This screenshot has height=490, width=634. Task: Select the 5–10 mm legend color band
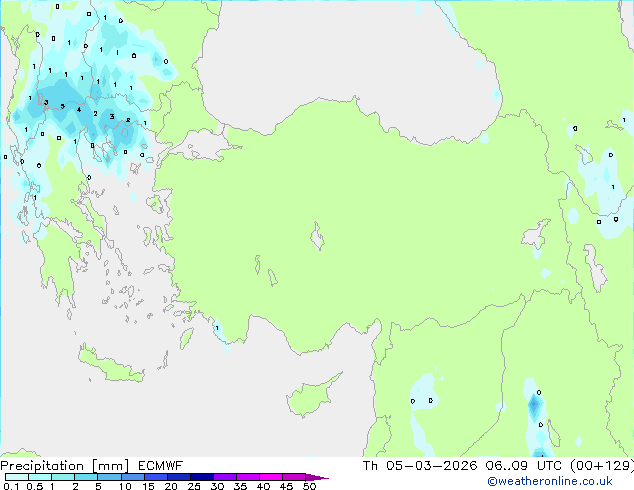[x=109, y=477]
